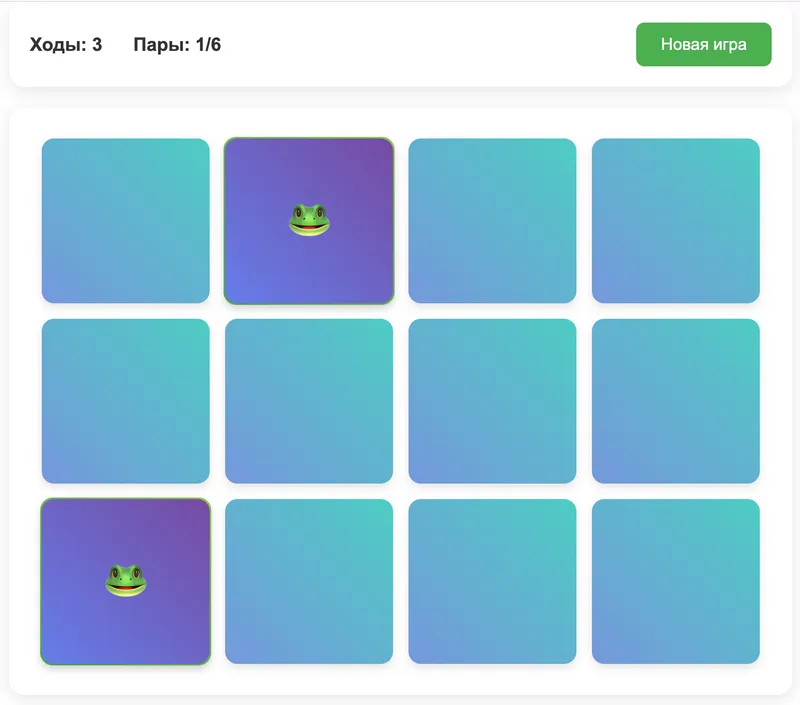Flip the first face-down card in top row
800x705 pixels.
[126, 221]
